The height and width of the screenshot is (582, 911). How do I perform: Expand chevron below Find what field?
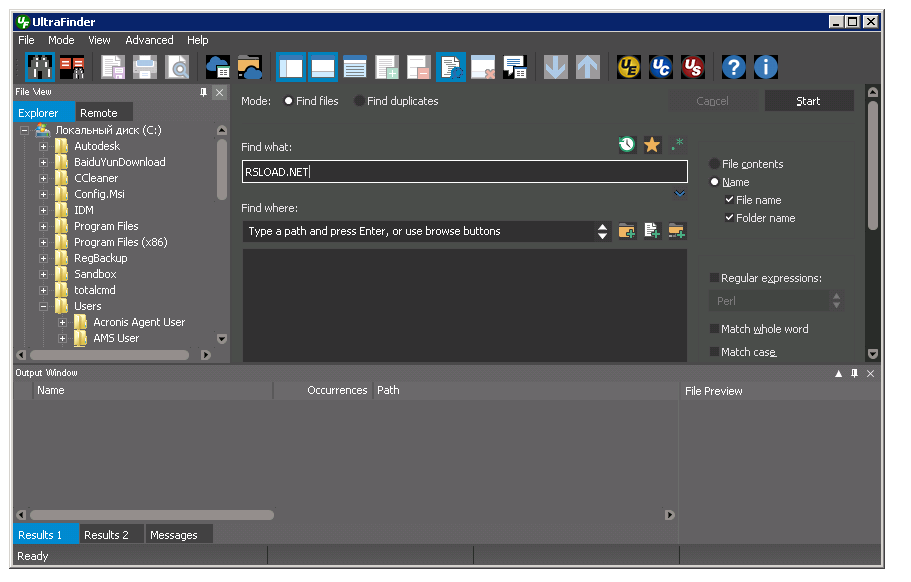(680, 193)
